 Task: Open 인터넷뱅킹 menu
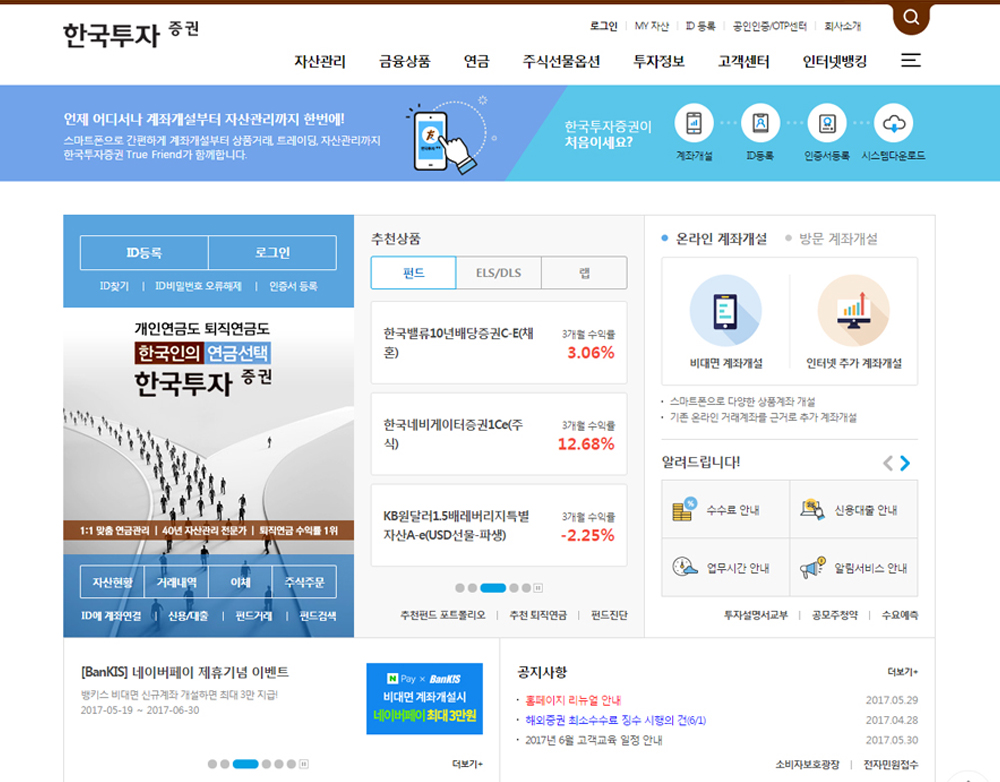click(x=835, y=61)
